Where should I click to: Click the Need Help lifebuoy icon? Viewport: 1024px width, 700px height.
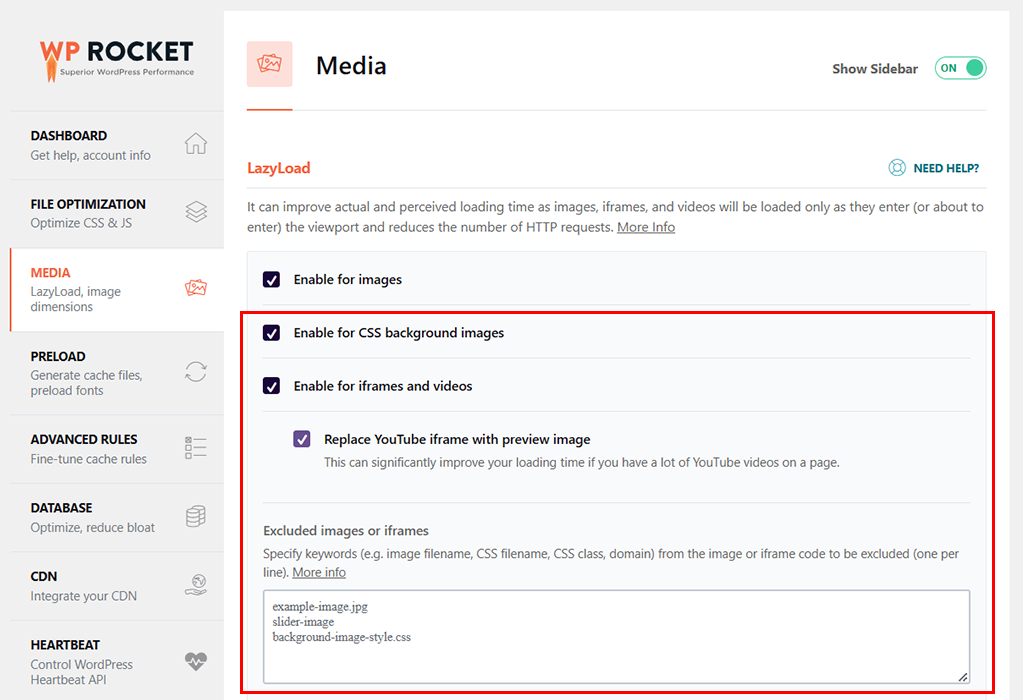click(x=897, y=168)
